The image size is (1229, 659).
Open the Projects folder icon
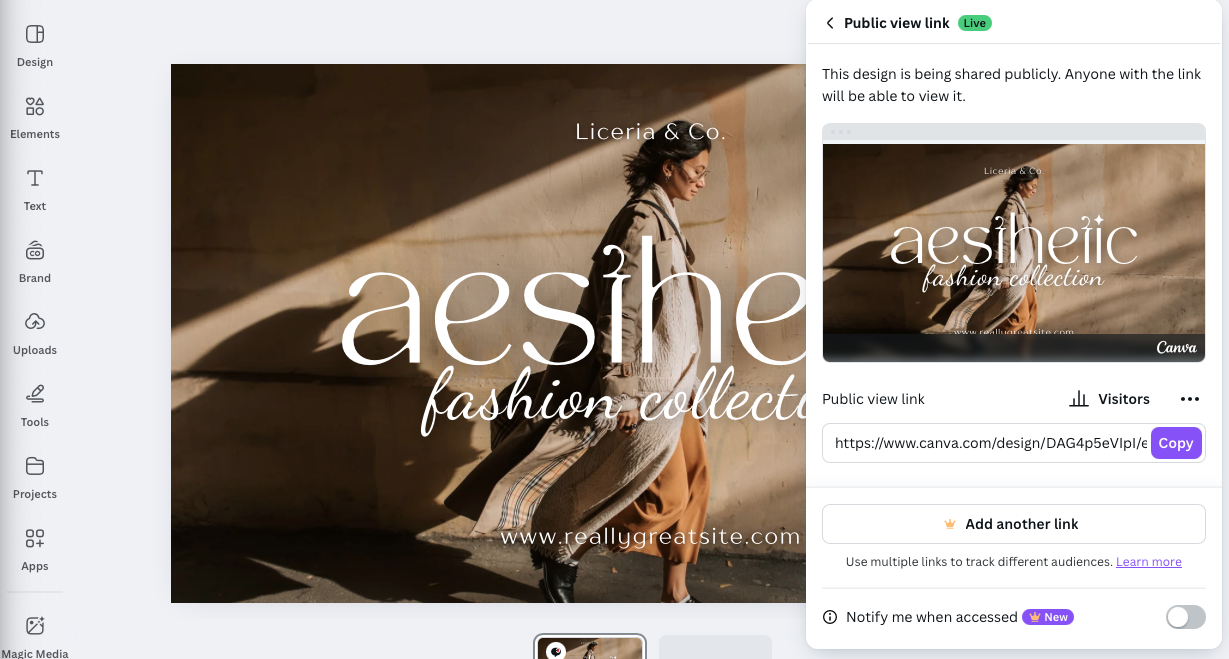[35, 467]
